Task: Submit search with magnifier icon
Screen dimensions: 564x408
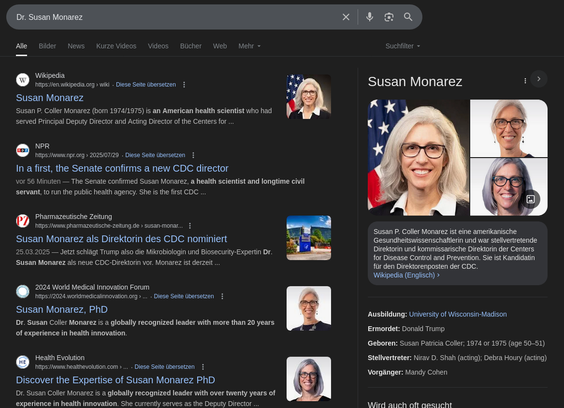Action: (408, 17)
